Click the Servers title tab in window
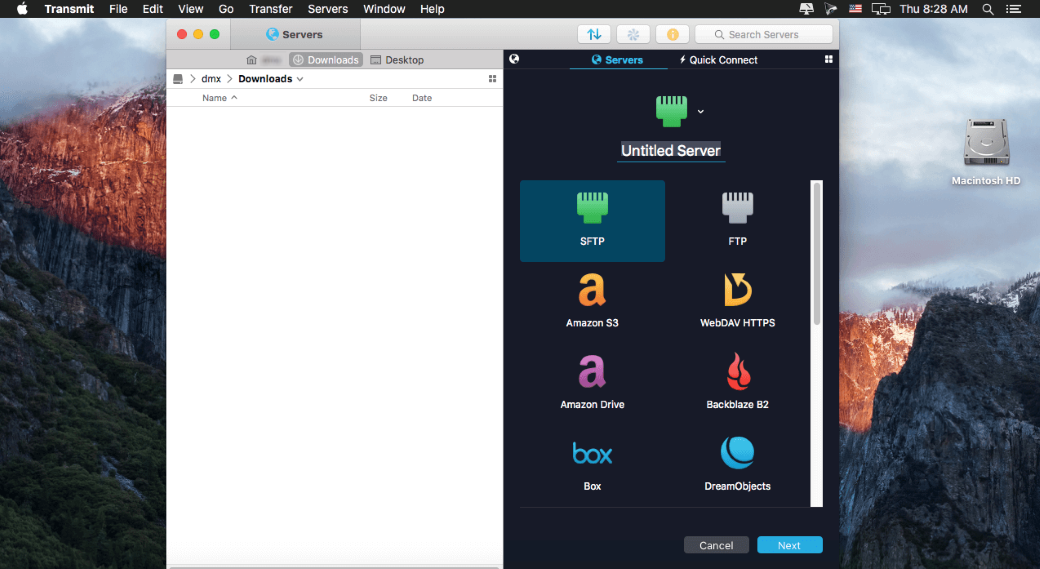Screen dimensions: 1040x569 pyautogui.click(x=295, y=34)
